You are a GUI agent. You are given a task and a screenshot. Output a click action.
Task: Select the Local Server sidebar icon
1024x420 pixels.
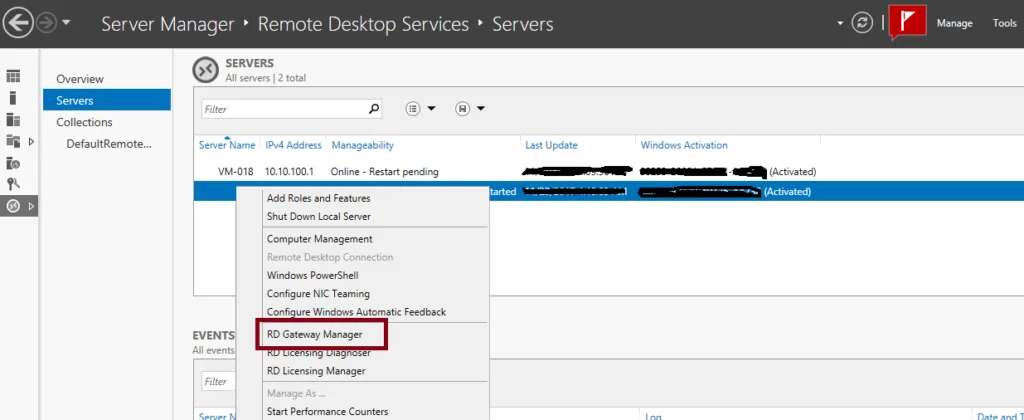[x=12, y=99]
